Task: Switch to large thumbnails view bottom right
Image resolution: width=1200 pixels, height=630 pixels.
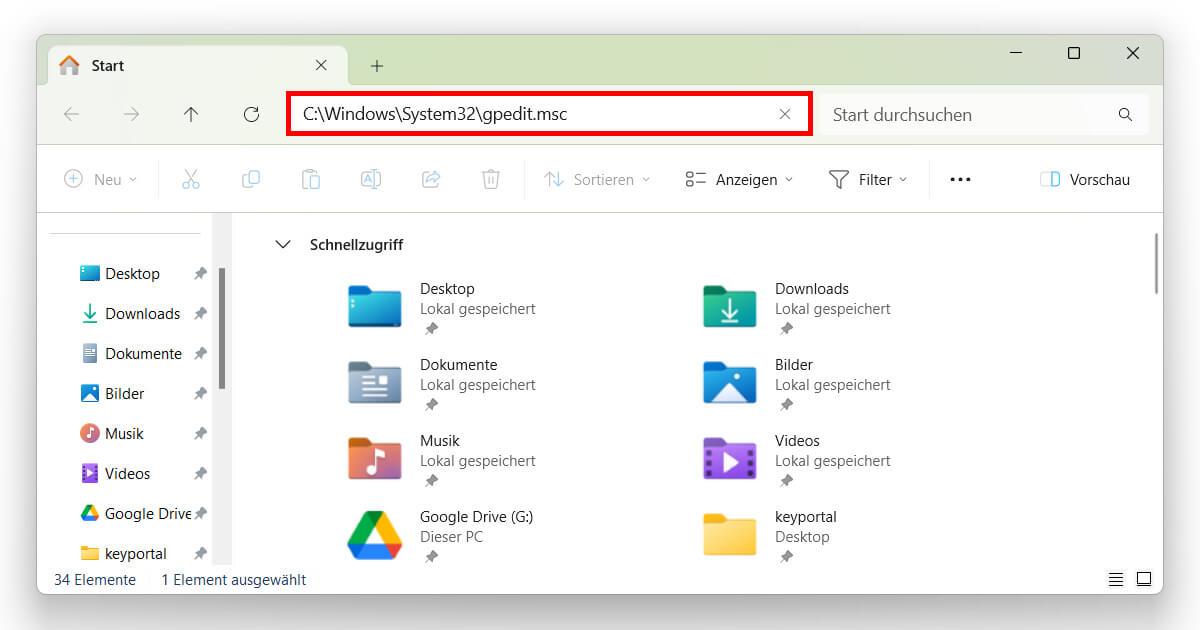Action: coord(1144,579)
